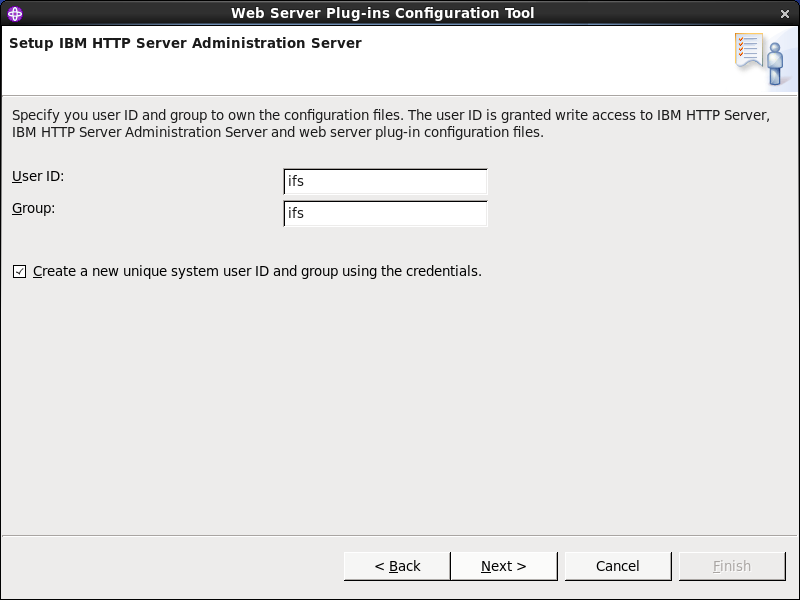Go to the previous step with Back

click(x=397, y=566)
